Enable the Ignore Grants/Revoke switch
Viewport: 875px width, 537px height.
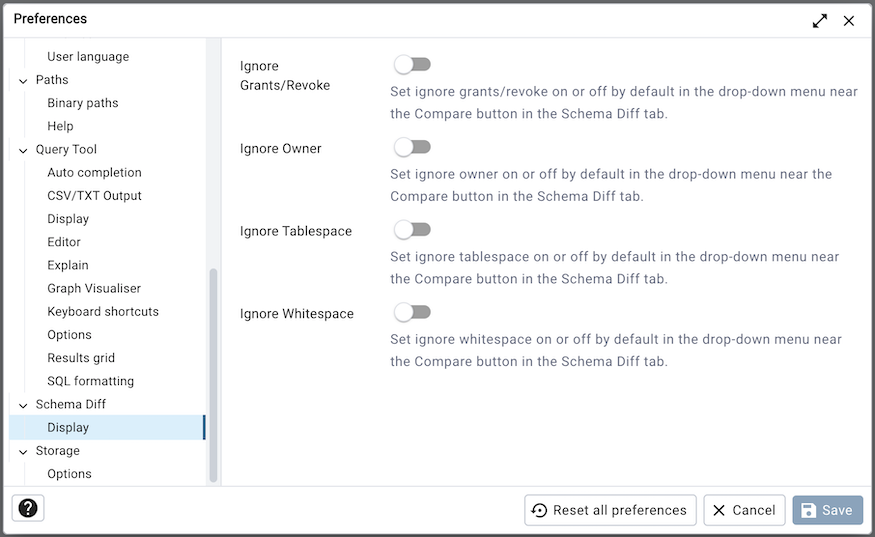tap(412, 65)
